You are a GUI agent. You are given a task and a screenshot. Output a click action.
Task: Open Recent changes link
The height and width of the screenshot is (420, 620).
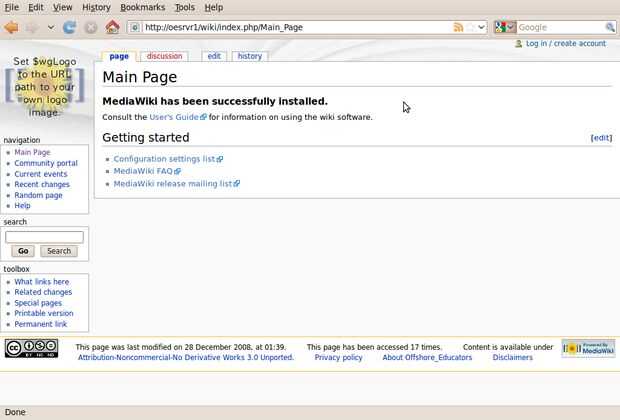[x=42, y=184]
